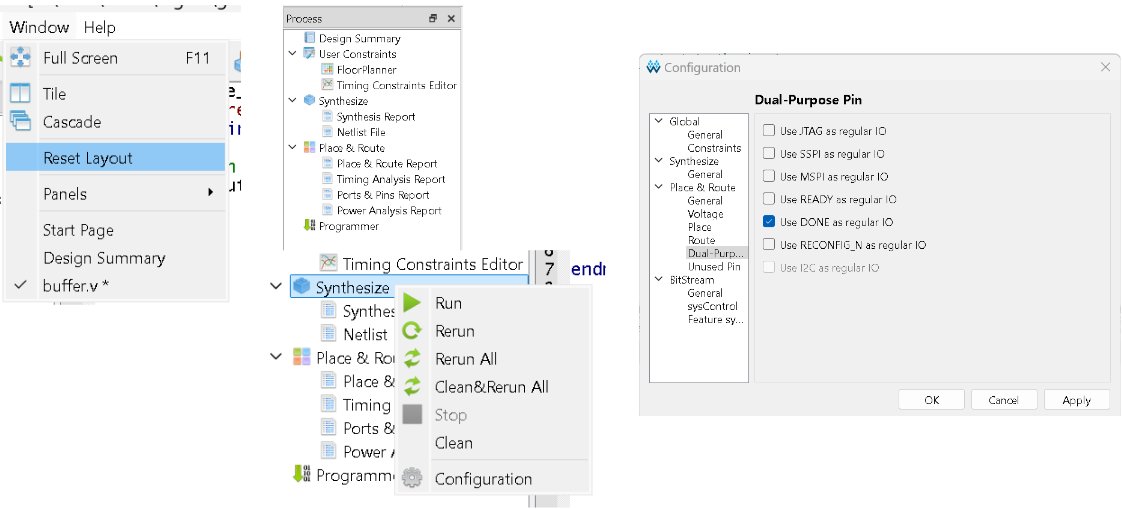
Task: Collapse Synthesize node in Configuration dialog tree
Action: pos(659,161)
